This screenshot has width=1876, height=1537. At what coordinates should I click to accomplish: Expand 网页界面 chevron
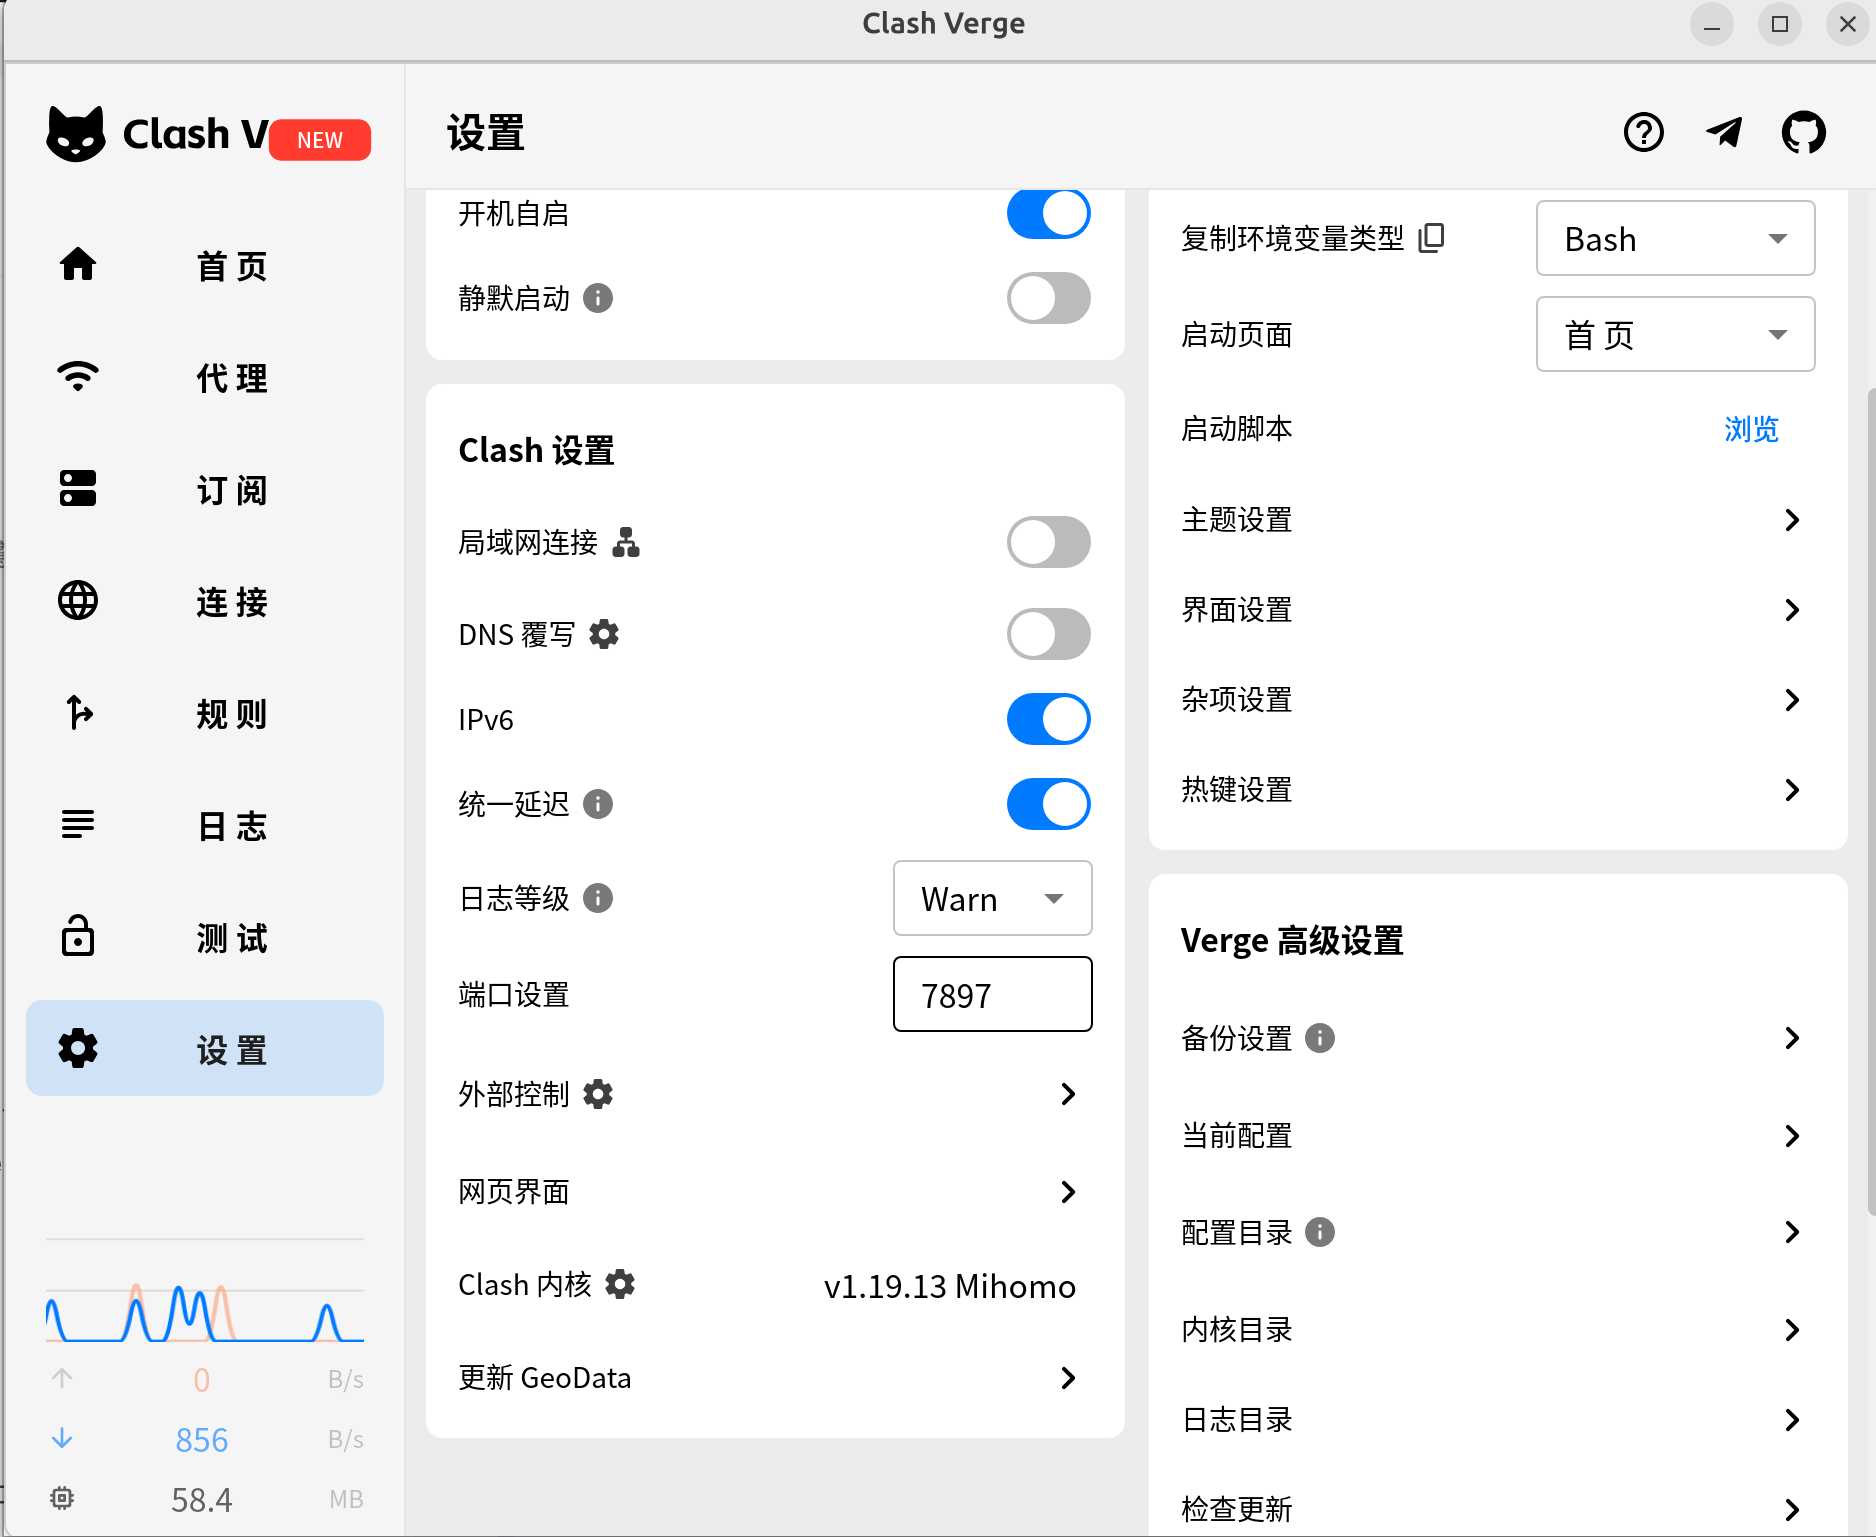[1068, 1192]
